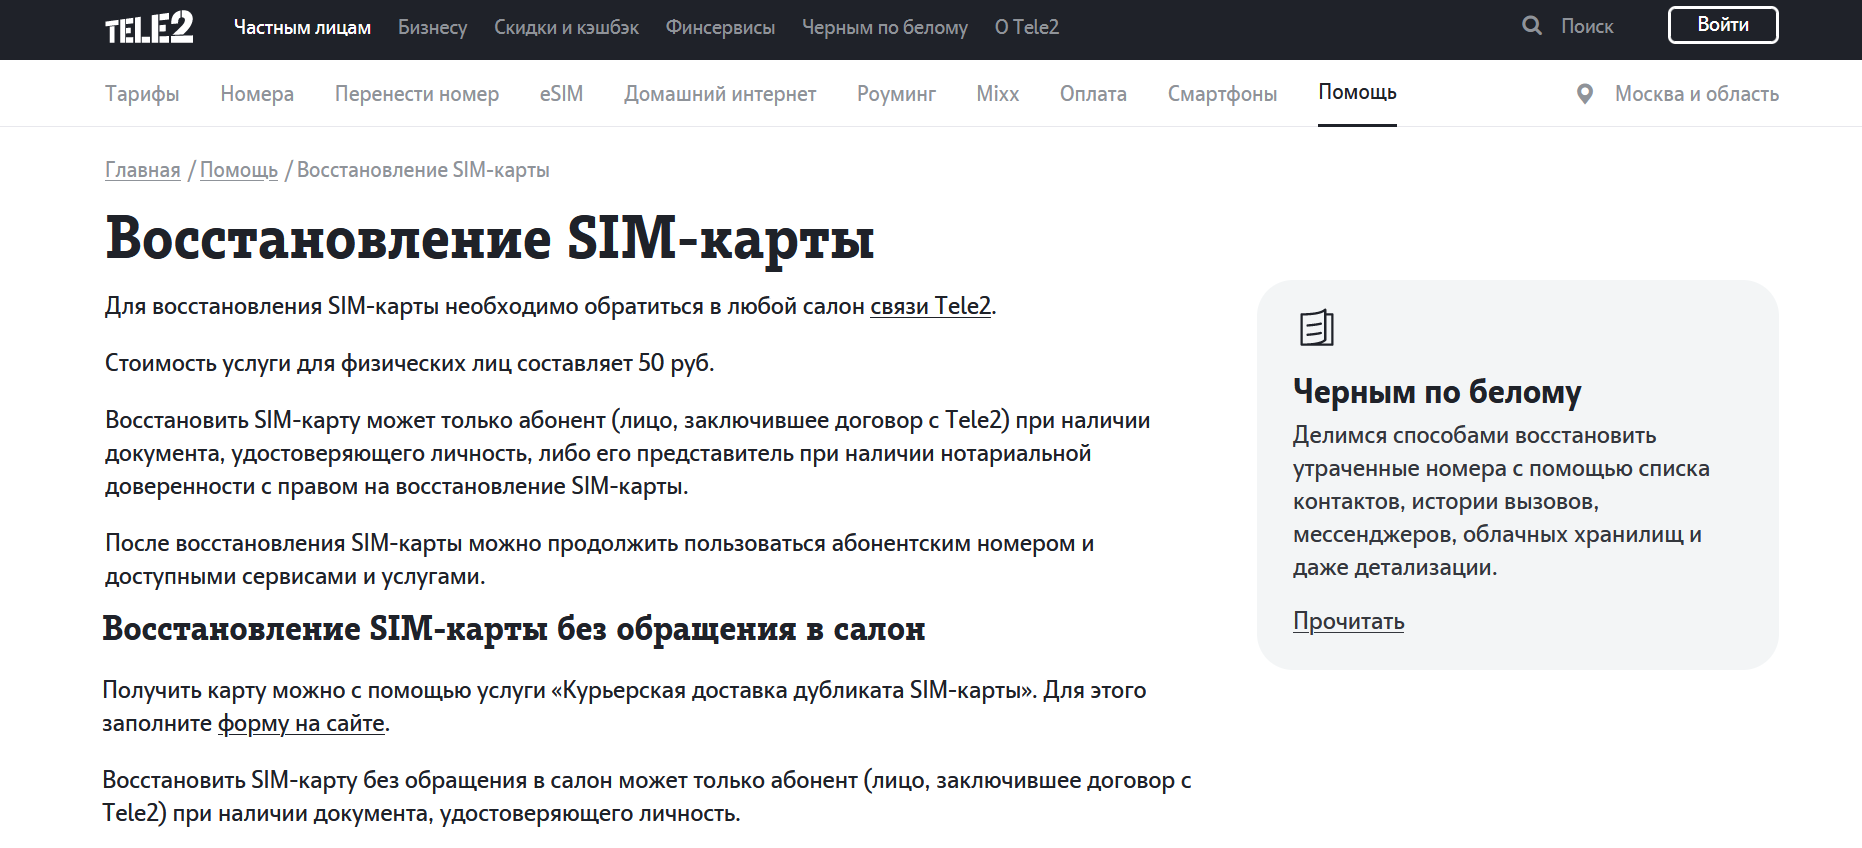The height and width of the screenshot is (848, 1862).
Task: Open Финсервисы in the top bar
Action: (720, 27)
